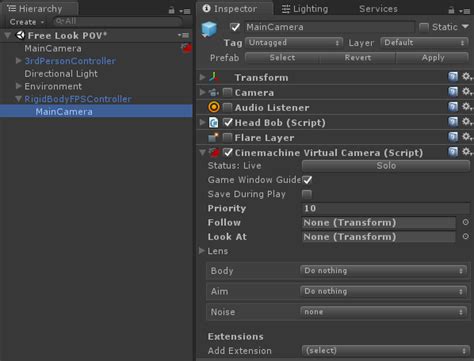The image size is (474, 361).
Task: Lock the Hierarchy panel
Action: coord(171,10)
